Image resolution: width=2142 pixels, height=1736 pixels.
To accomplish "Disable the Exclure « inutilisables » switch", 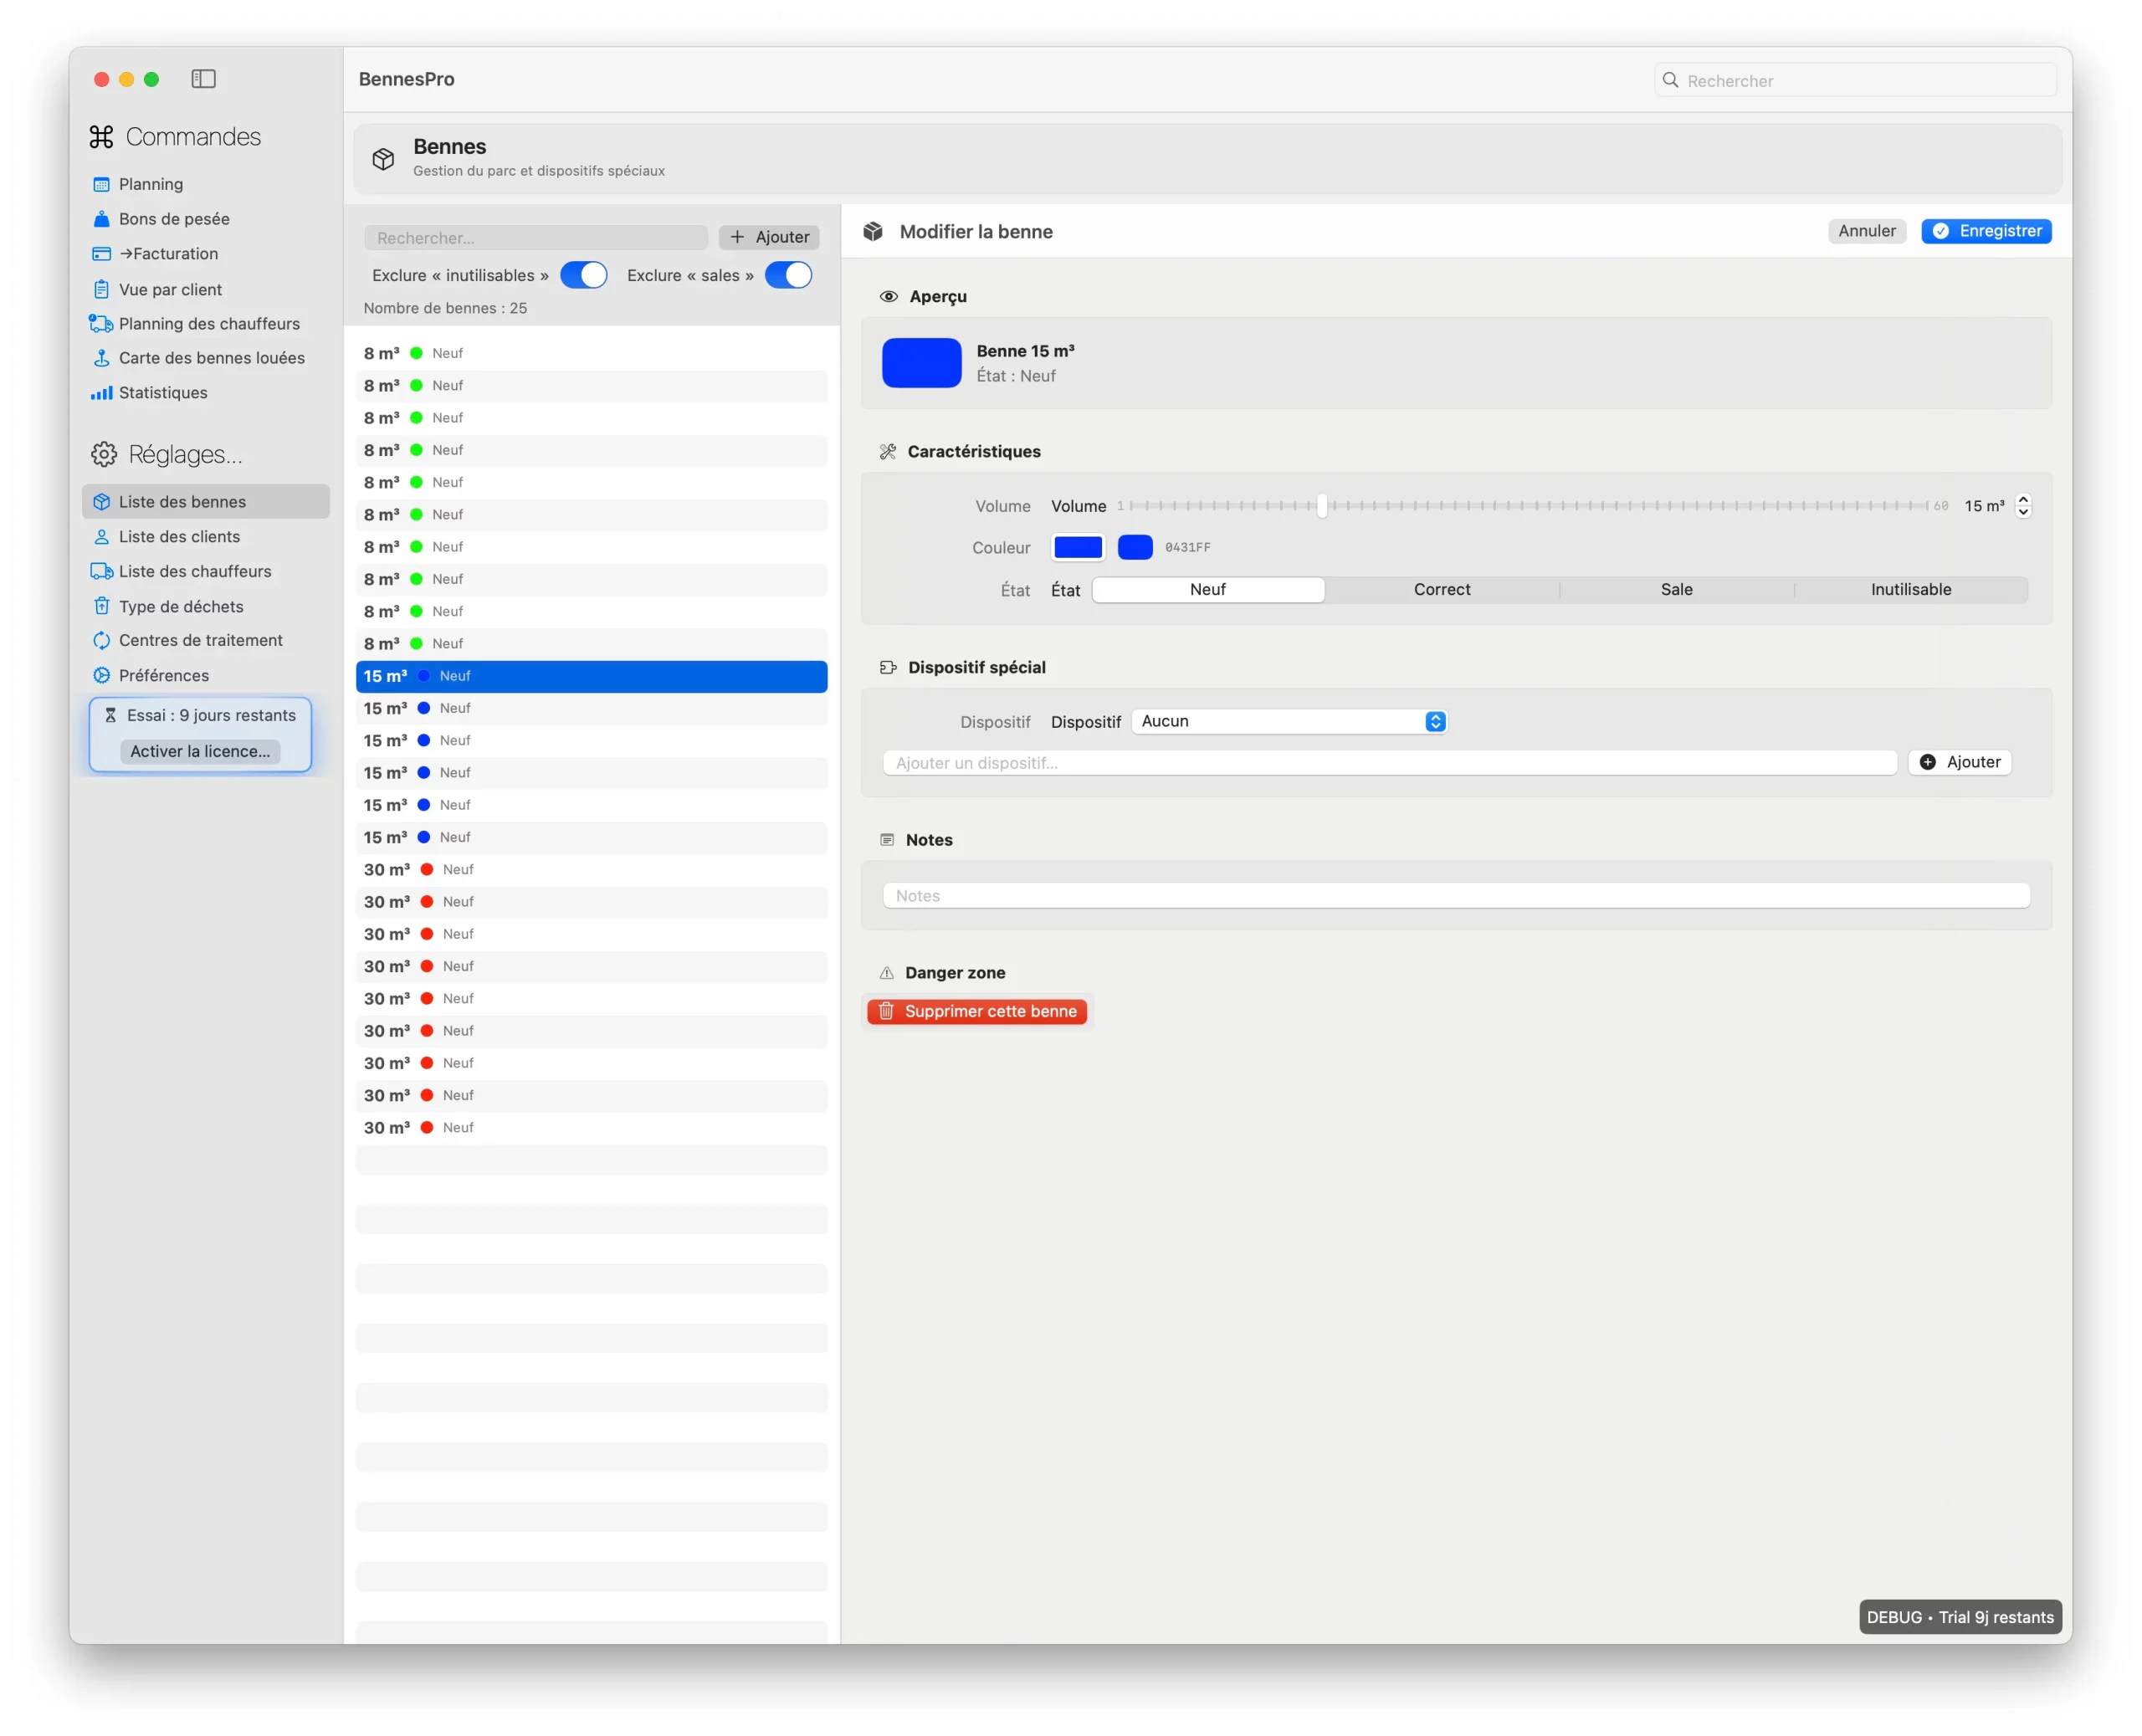I will [x=583, y=275].
